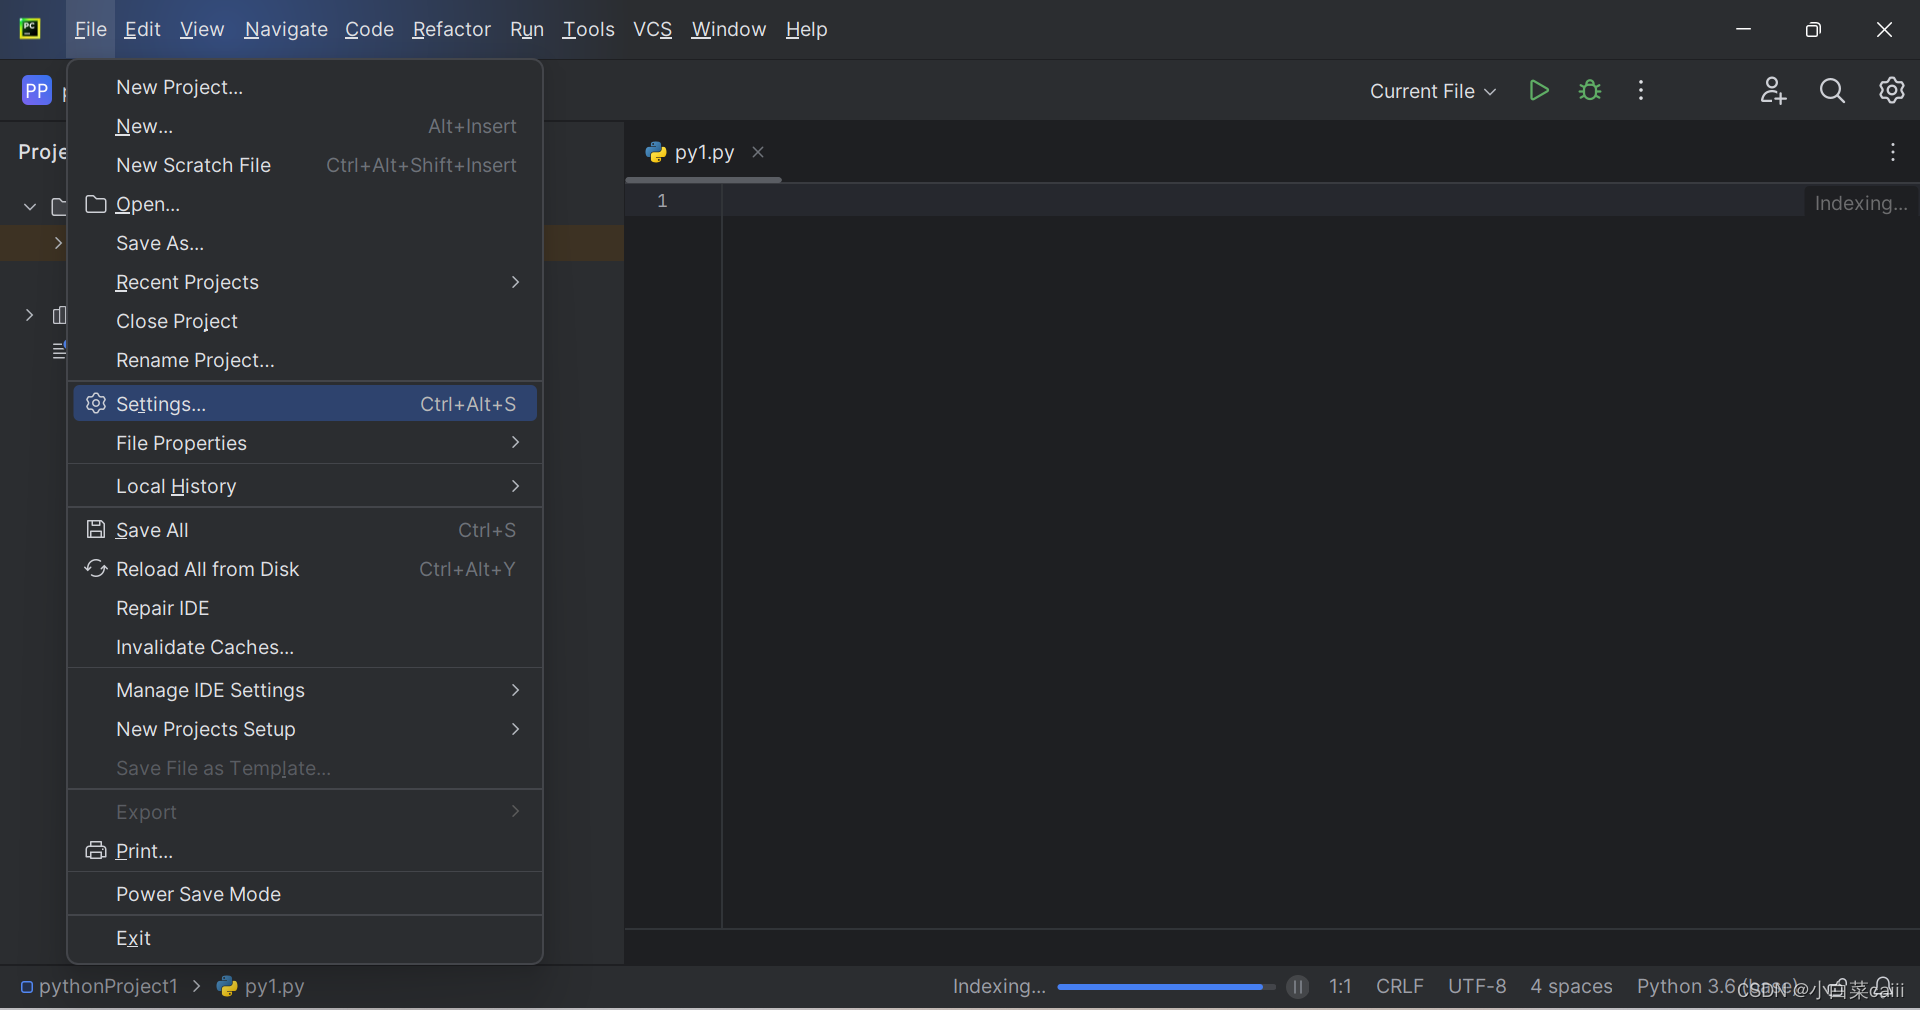The width and height of the screenshot is (1920, 1010).
Task: Pause indexing with the pause control
Action: tap(1297, 987)
